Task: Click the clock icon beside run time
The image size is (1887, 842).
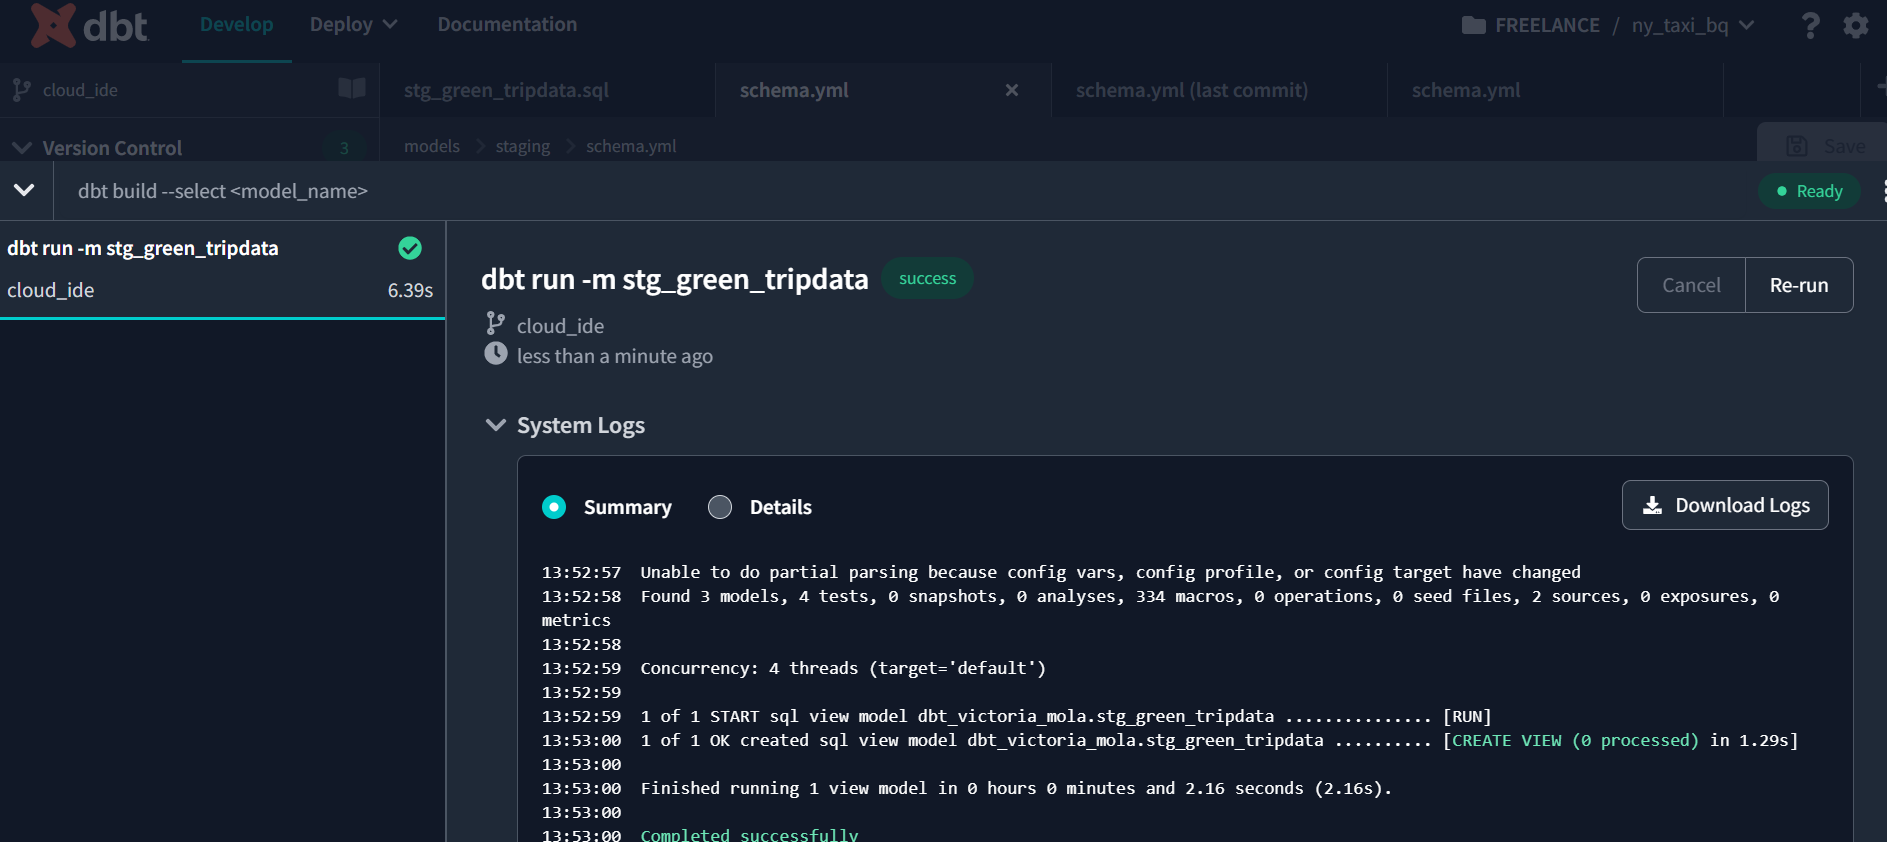Action: click(x=496, y=354)
